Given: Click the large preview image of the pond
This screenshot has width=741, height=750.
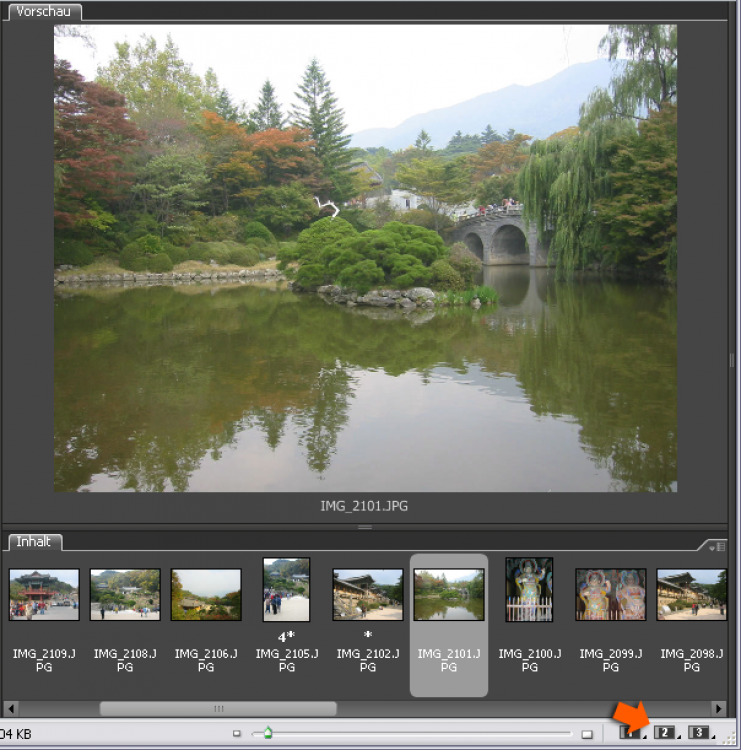Looking at the screenshot, I should 365,258.
